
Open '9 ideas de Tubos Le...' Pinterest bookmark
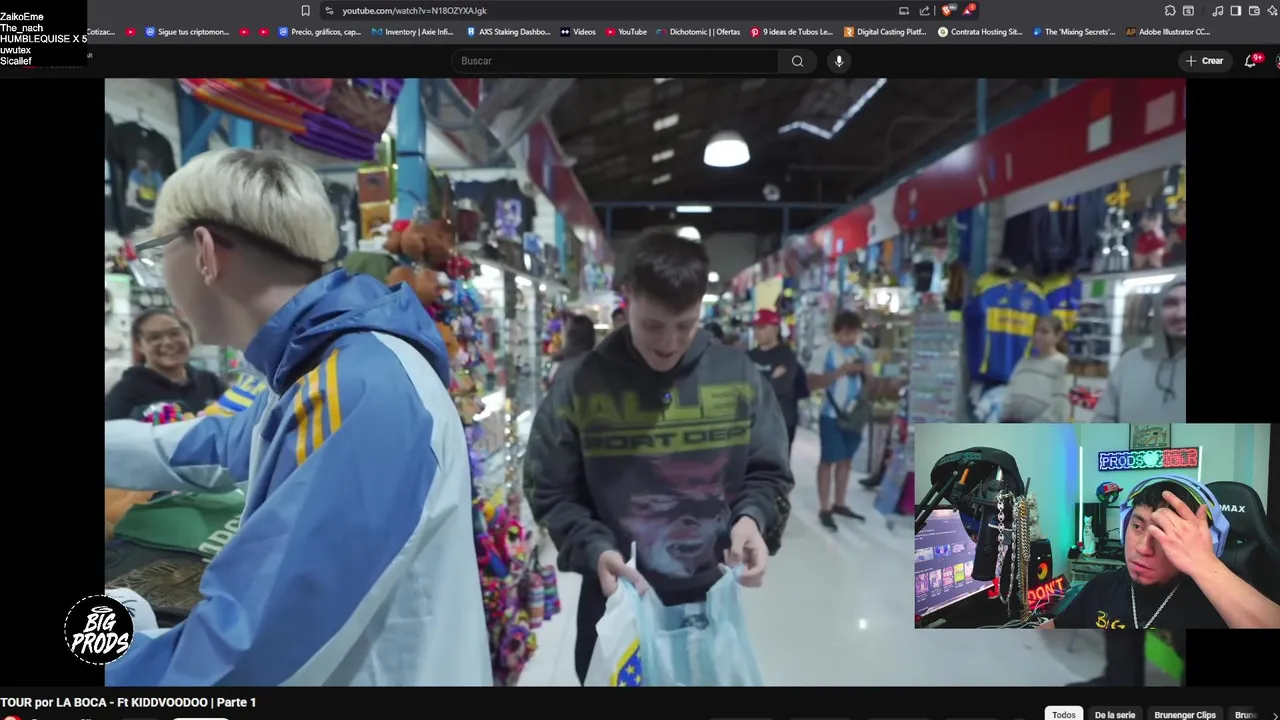(791, 32)
